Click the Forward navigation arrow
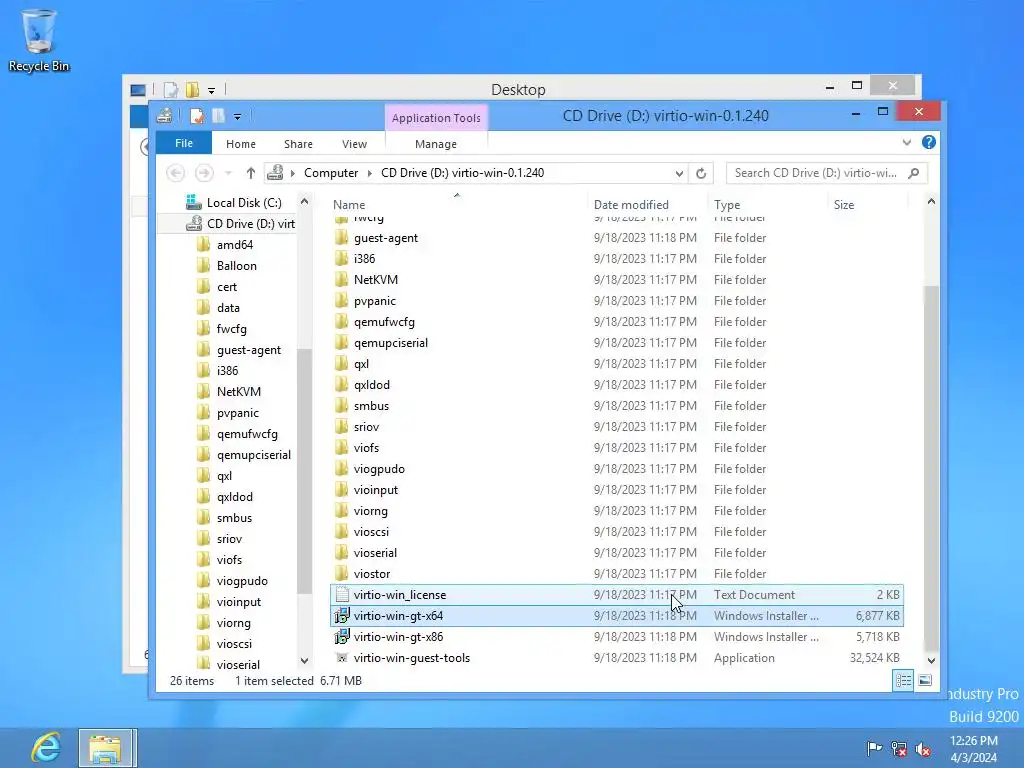 pyautogui.click(x=204, y=173)
